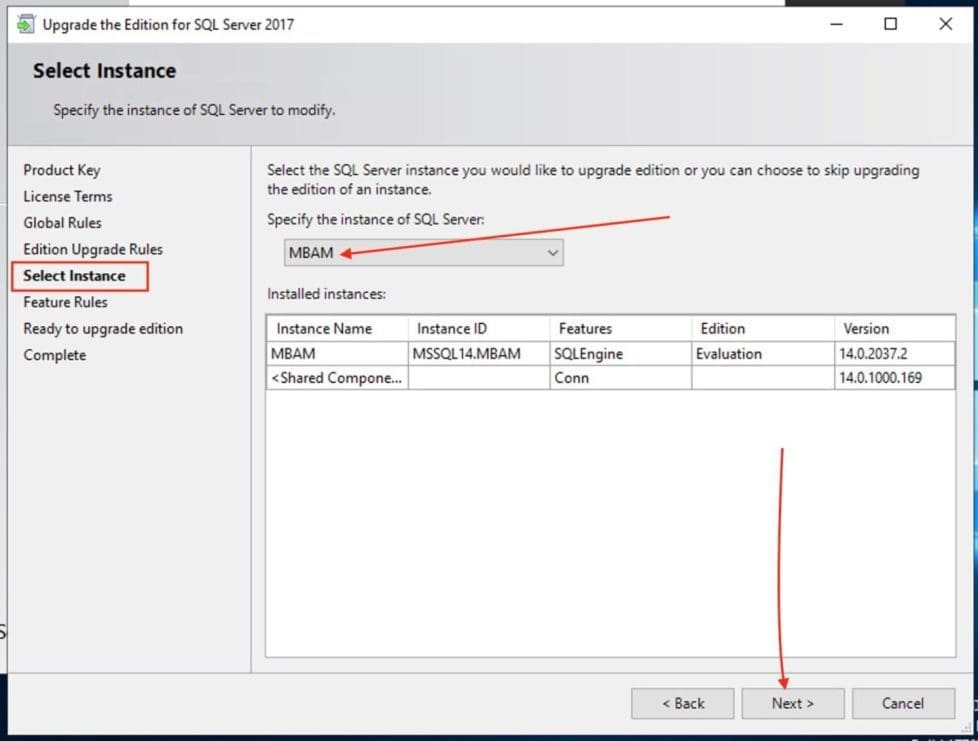
Task: Click the Instance ID column header
Action: [478, 328]
